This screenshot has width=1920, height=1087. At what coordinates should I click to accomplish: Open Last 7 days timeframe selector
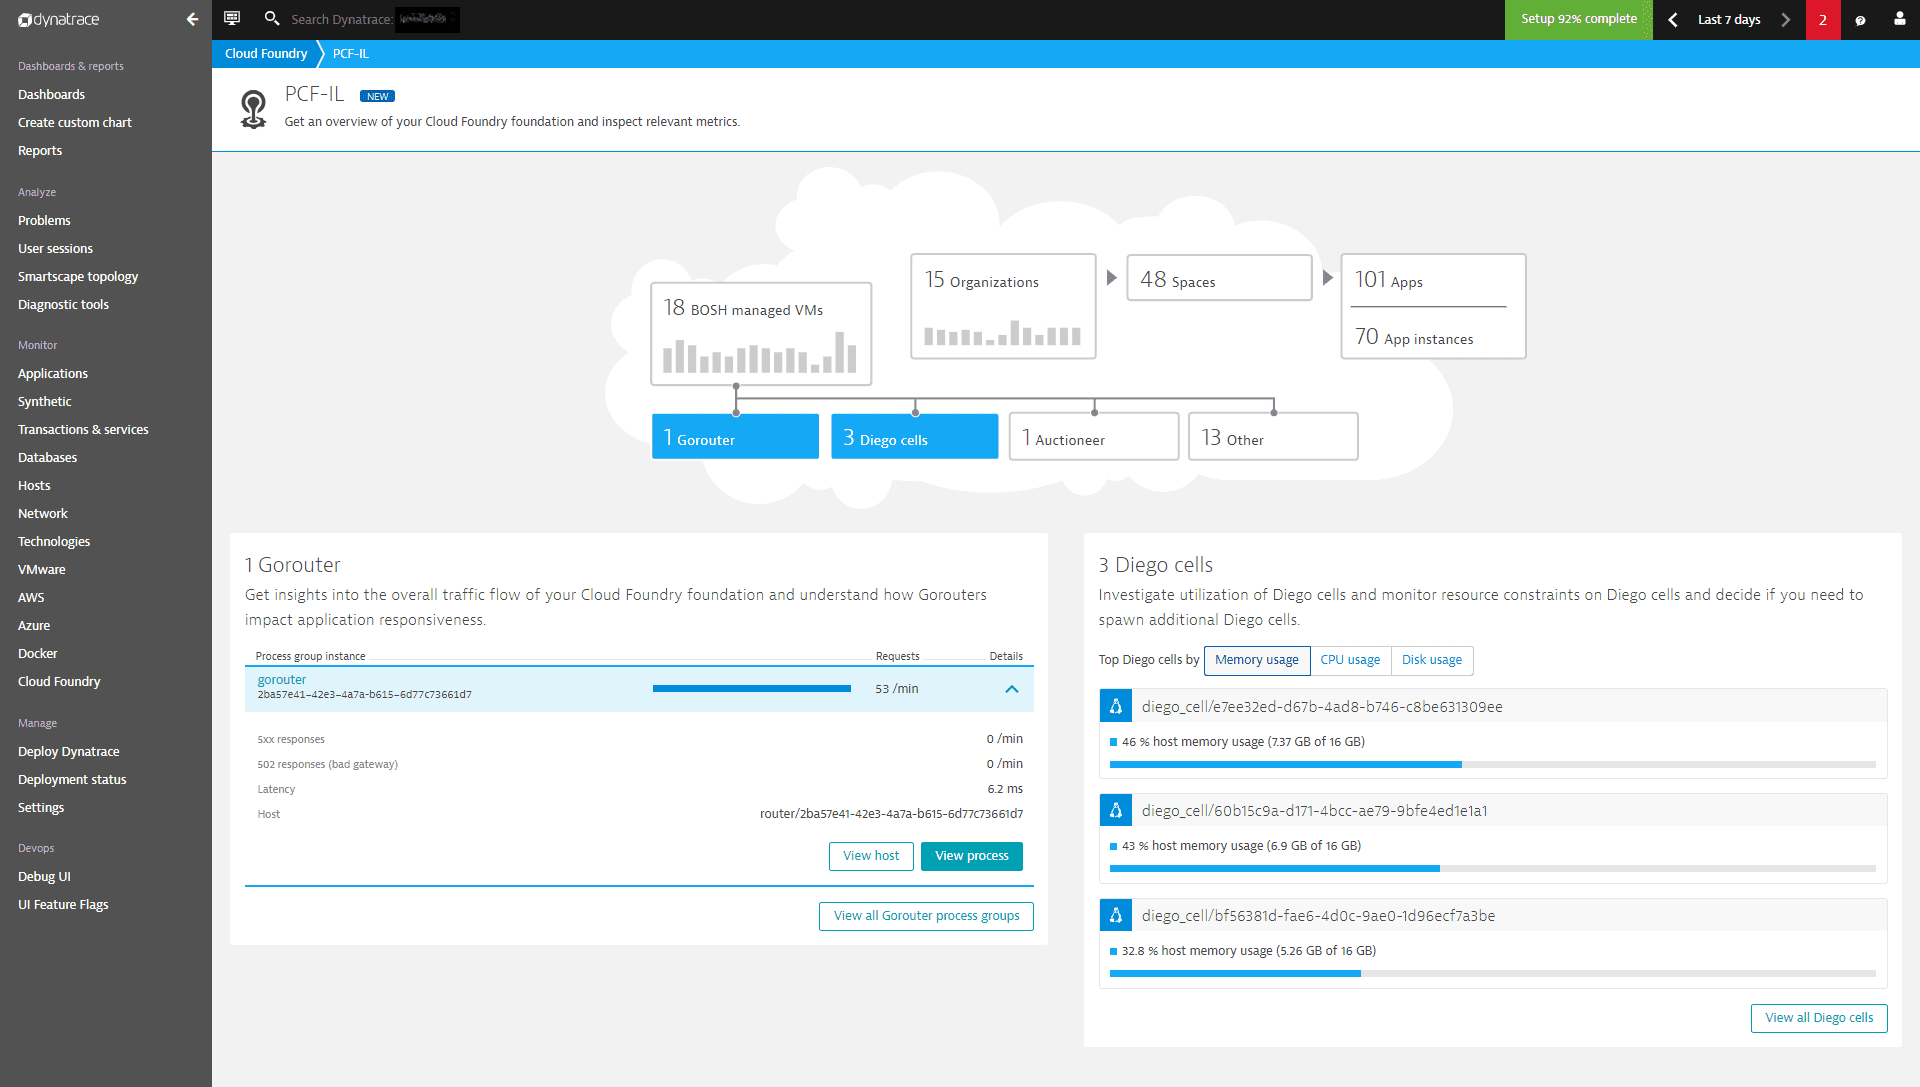point(1728,20)
